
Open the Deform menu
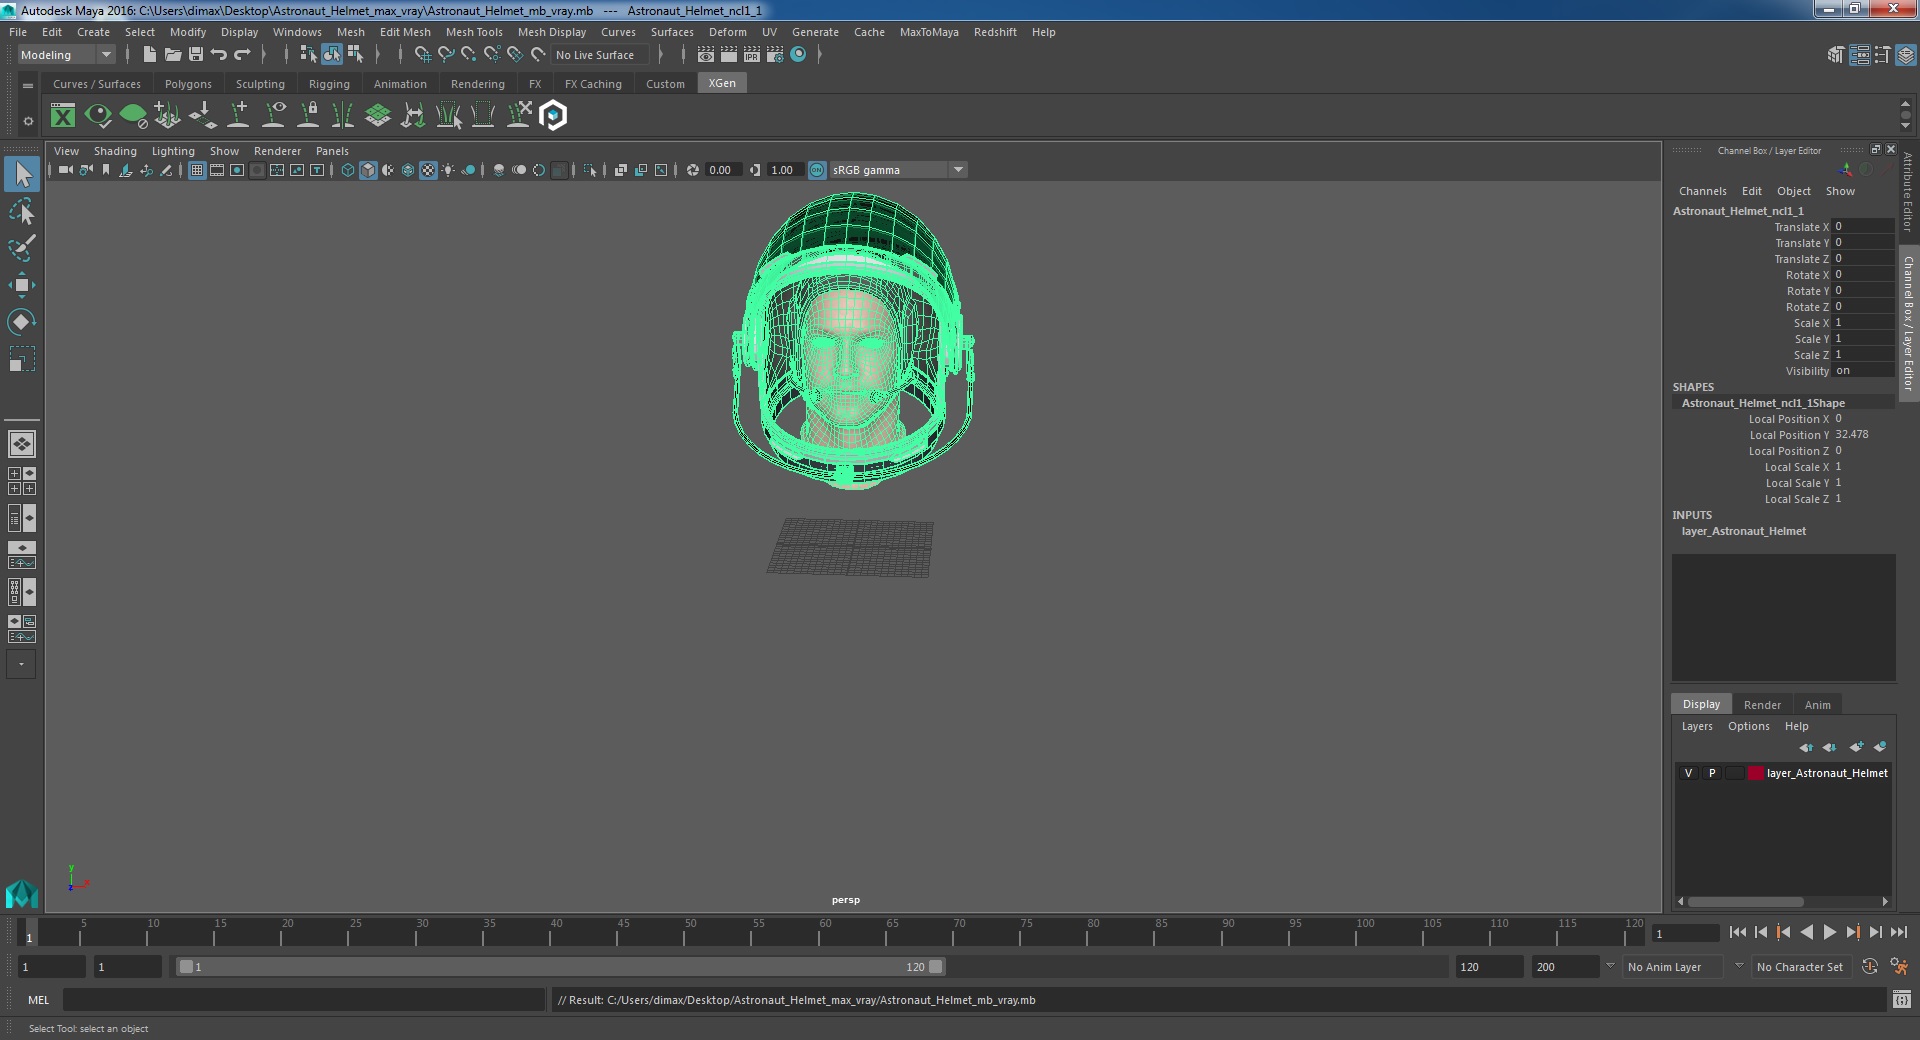tap(727, 32)
